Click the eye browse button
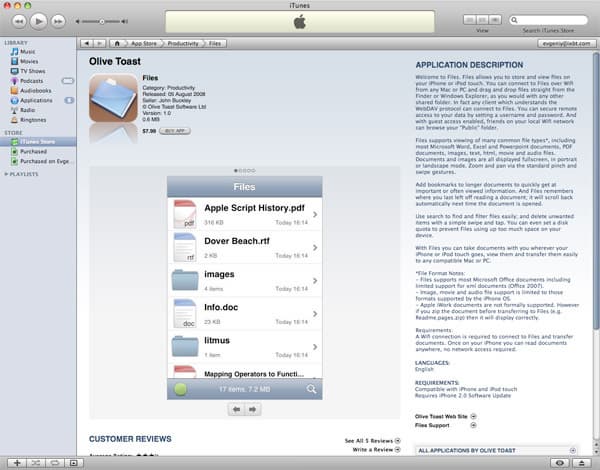The height and width of the screenshot is (470, 600). (559, 463)
